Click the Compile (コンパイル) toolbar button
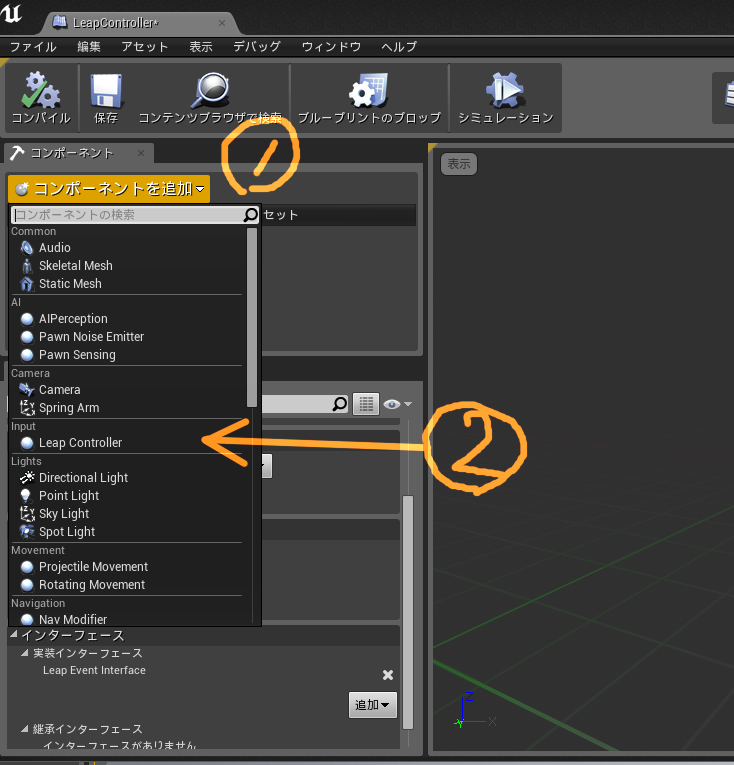The image size is (734, 765). (x=41, y=98)
